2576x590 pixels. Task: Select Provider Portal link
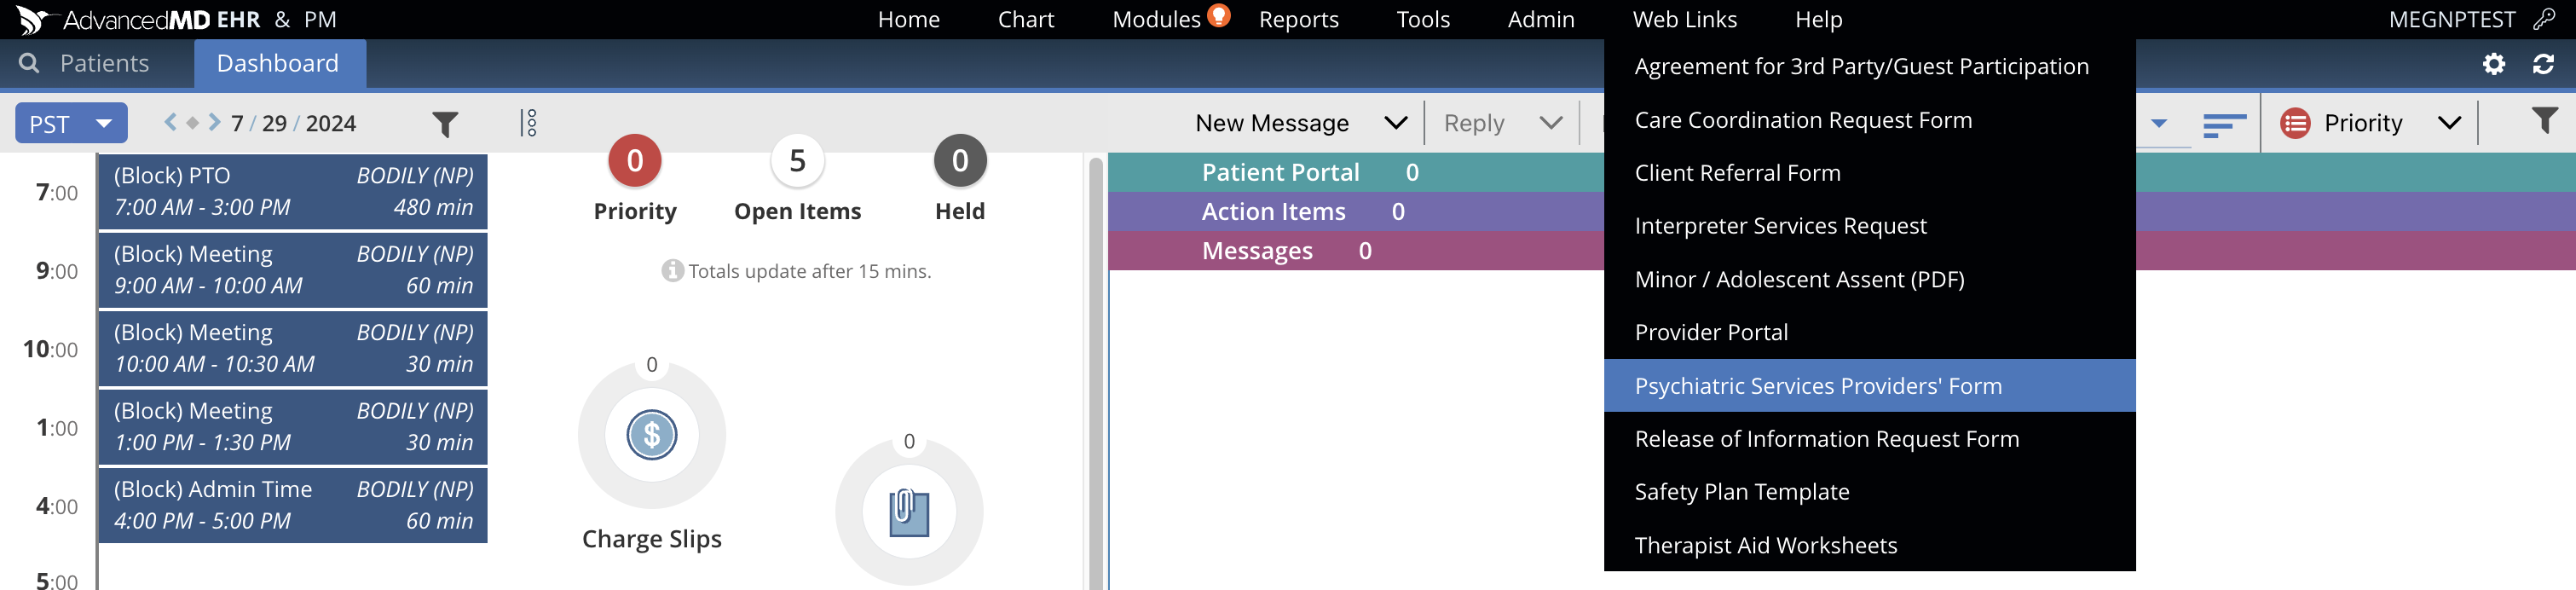pos(1869,332)
